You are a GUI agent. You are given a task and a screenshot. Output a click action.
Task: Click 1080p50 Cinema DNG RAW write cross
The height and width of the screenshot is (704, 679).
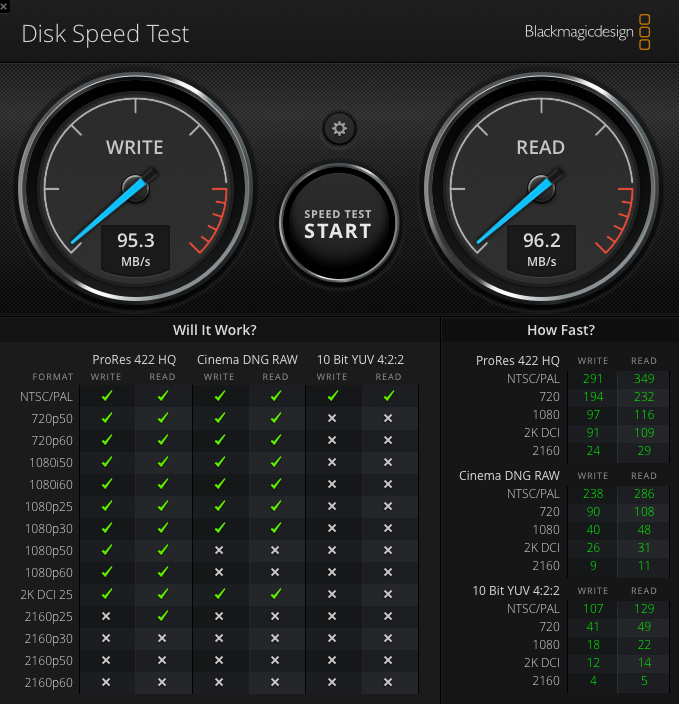[219, 550]
